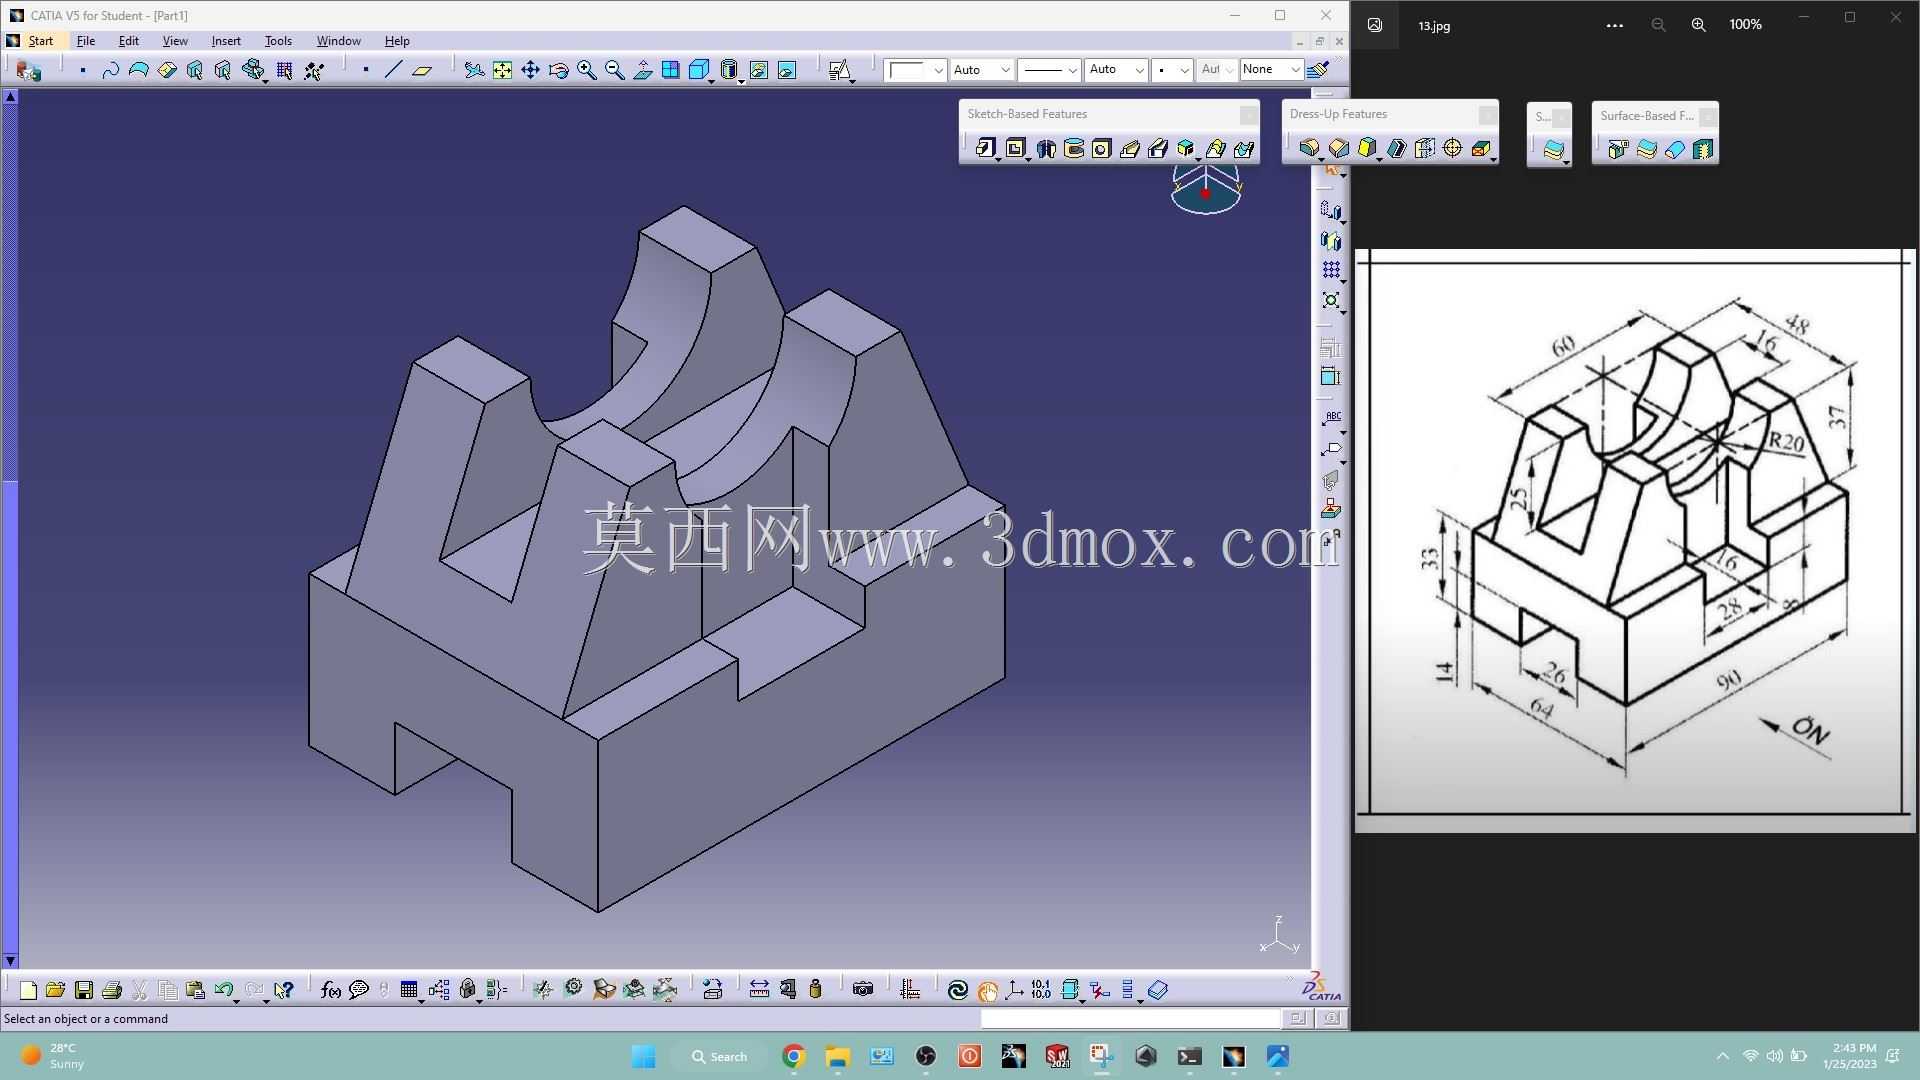Open the first Auto line thickness dropdown
Viewport: 1920px width, 1080px height.
click(1005, 70)
